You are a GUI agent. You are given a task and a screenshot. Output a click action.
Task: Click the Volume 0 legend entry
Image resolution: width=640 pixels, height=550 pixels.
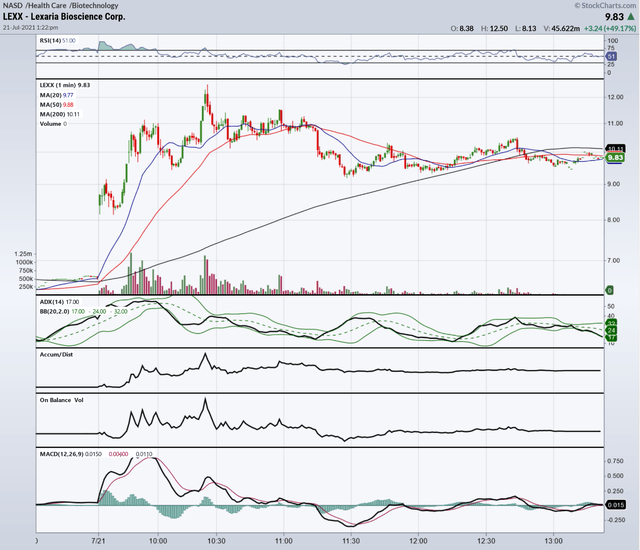point(53,124)
